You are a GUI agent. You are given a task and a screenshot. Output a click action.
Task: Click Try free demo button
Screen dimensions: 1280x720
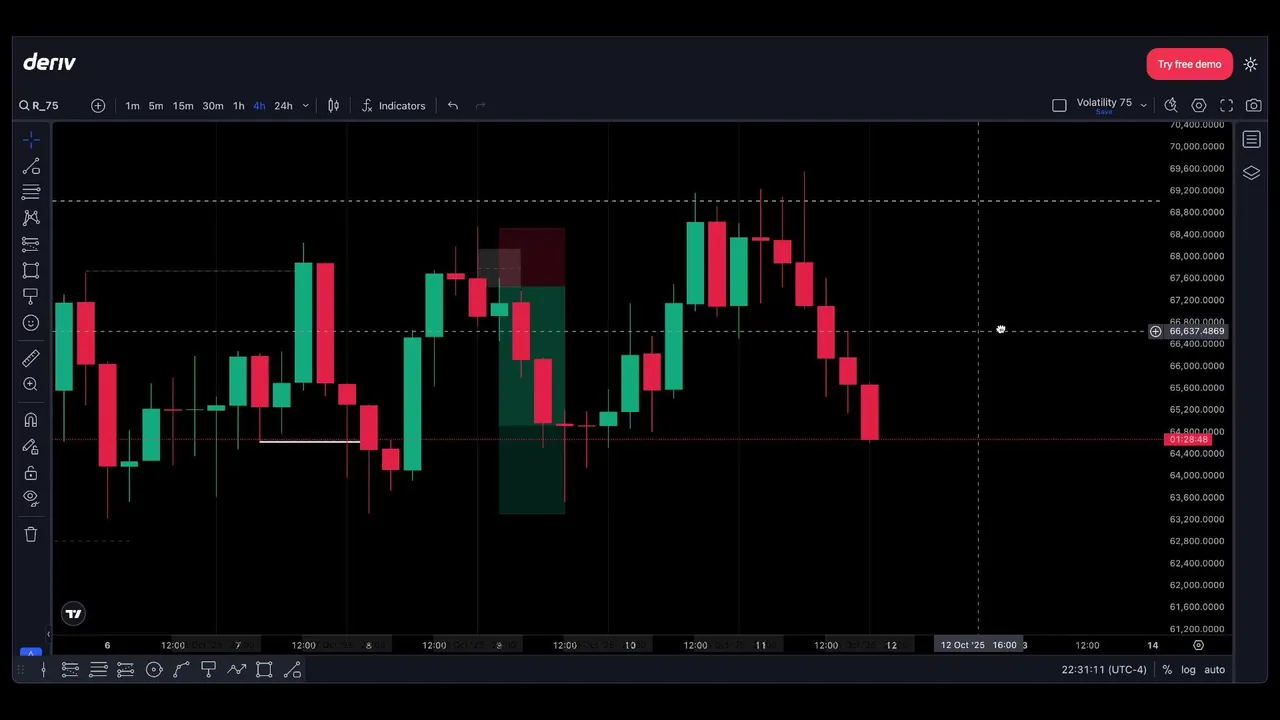click(1189, 64)
